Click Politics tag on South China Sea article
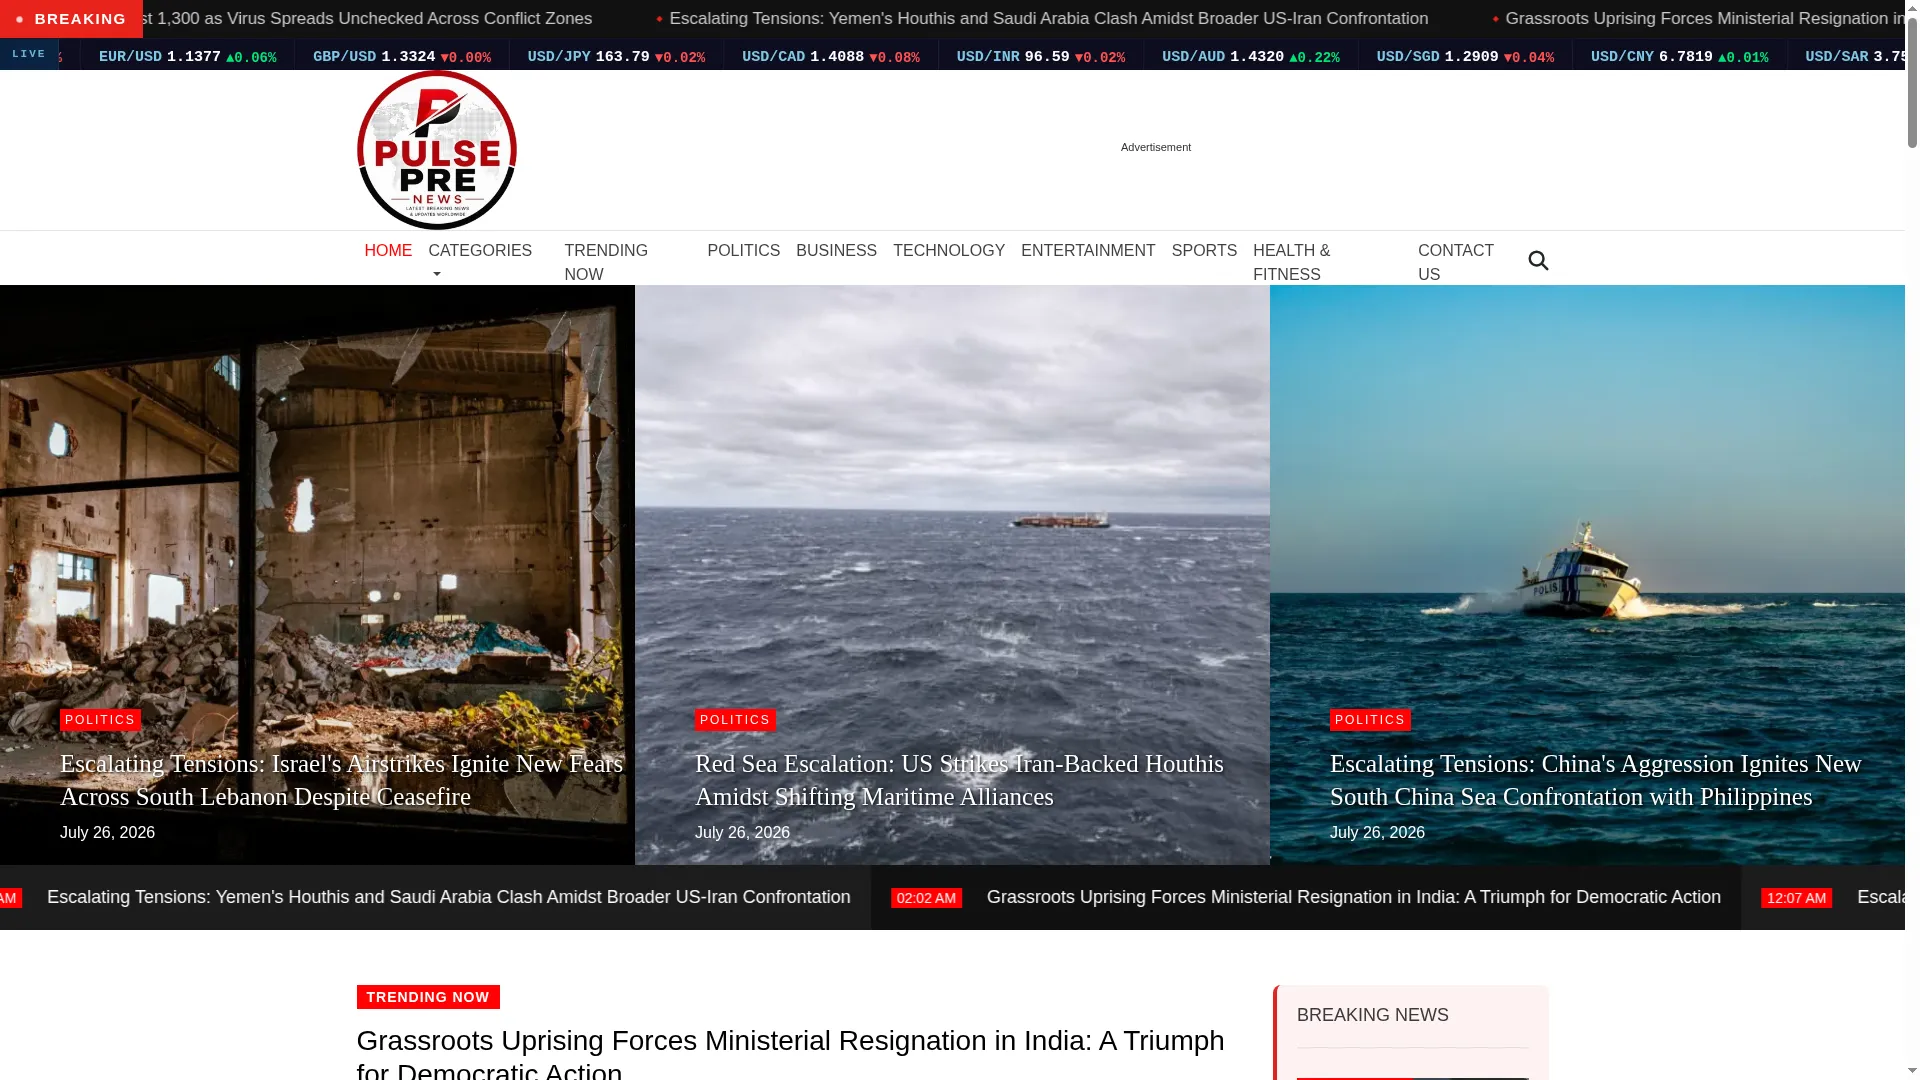 (x=1370, y=720)
